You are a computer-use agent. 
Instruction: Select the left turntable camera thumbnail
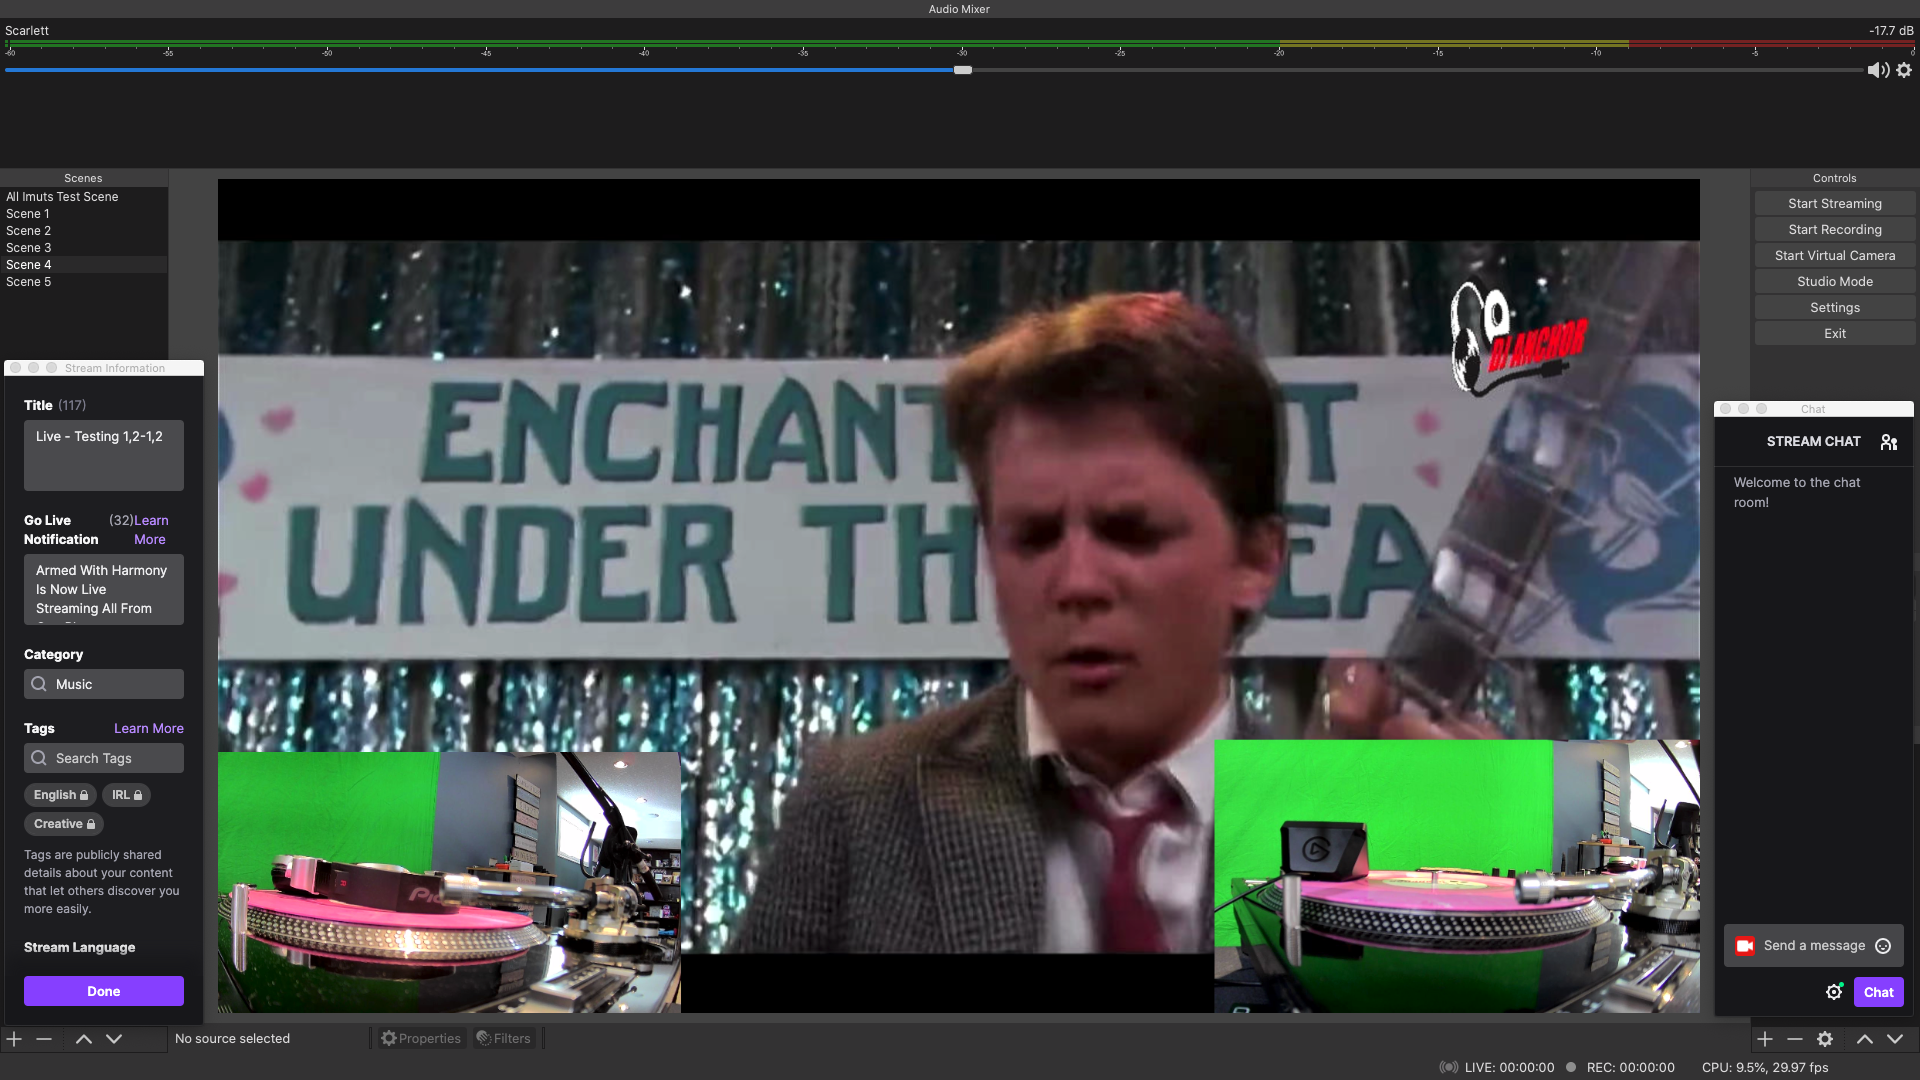click(449, 882)
